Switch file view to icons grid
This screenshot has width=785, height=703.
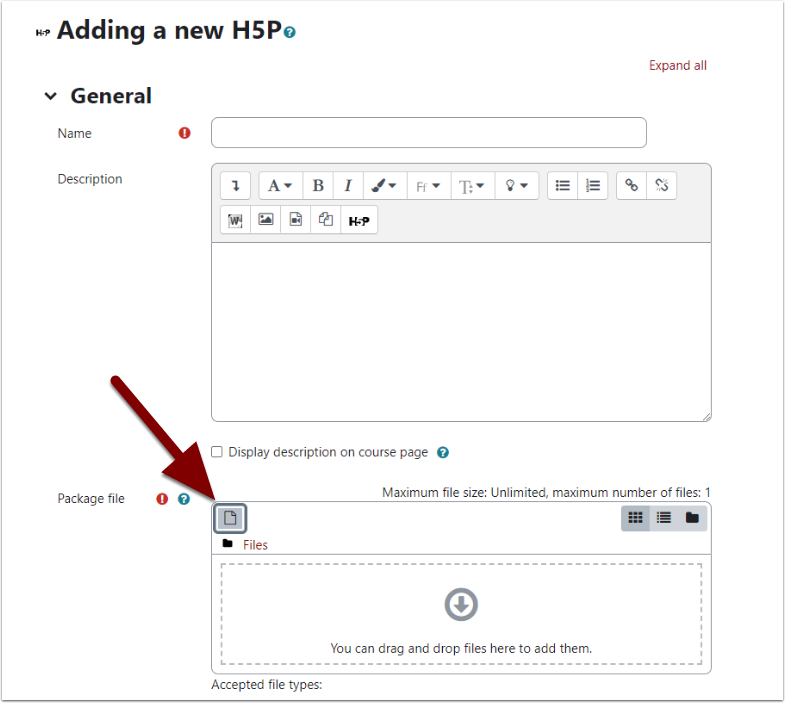tap(635, 518)
